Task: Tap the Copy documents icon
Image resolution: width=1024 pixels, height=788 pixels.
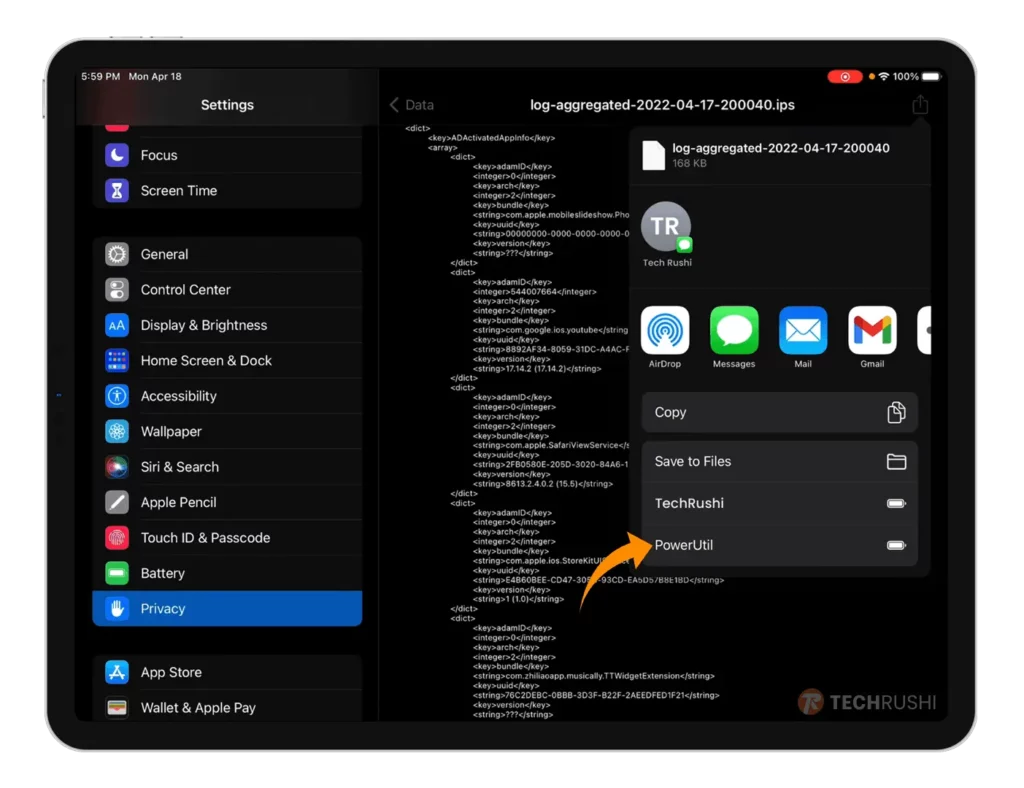Action: [x=896, y=413]
